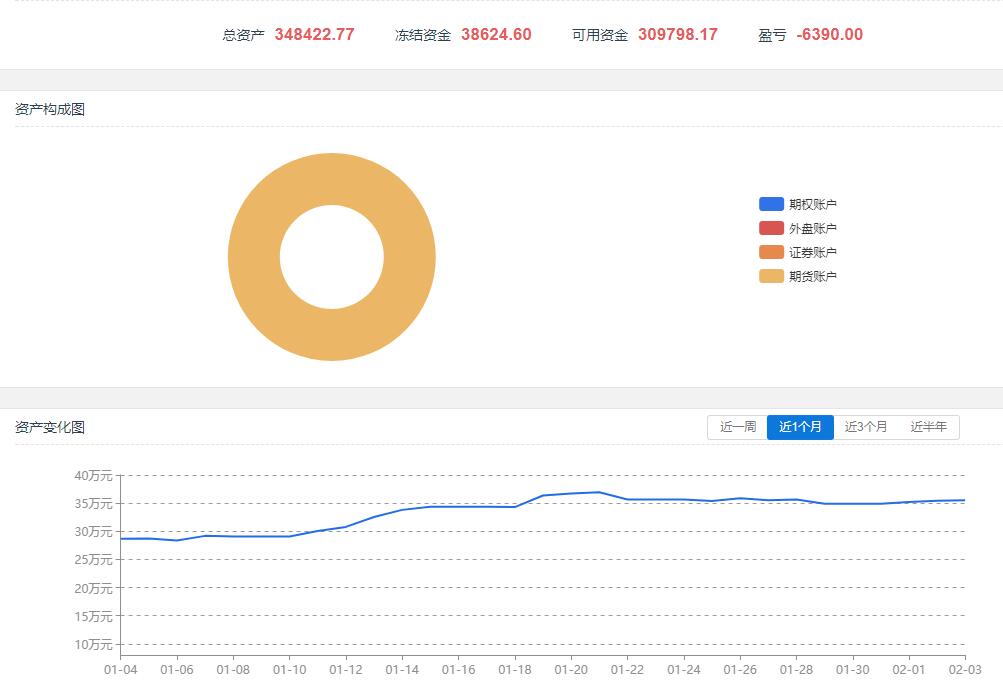
Task: Click the 总资产 value 348422.77
Action: (x=314, y=35)
